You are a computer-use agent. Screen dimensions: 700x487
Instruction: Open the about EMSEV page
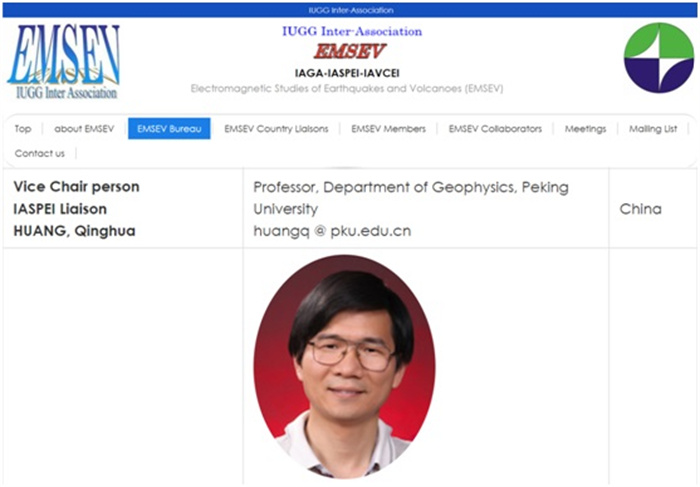click(84, 129)
